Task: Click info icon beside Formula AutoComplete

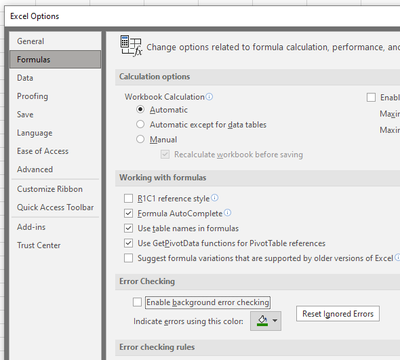Action: [227, 213]
